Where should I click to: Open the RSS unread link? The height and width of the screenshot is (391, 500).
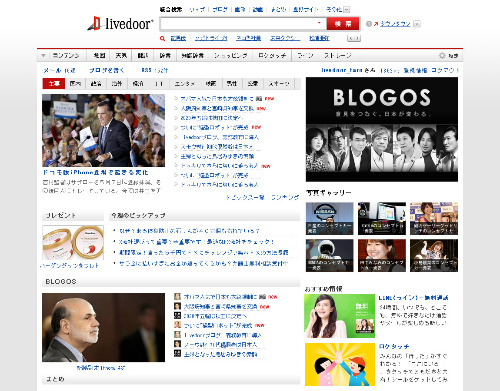(x=155, y=70)
